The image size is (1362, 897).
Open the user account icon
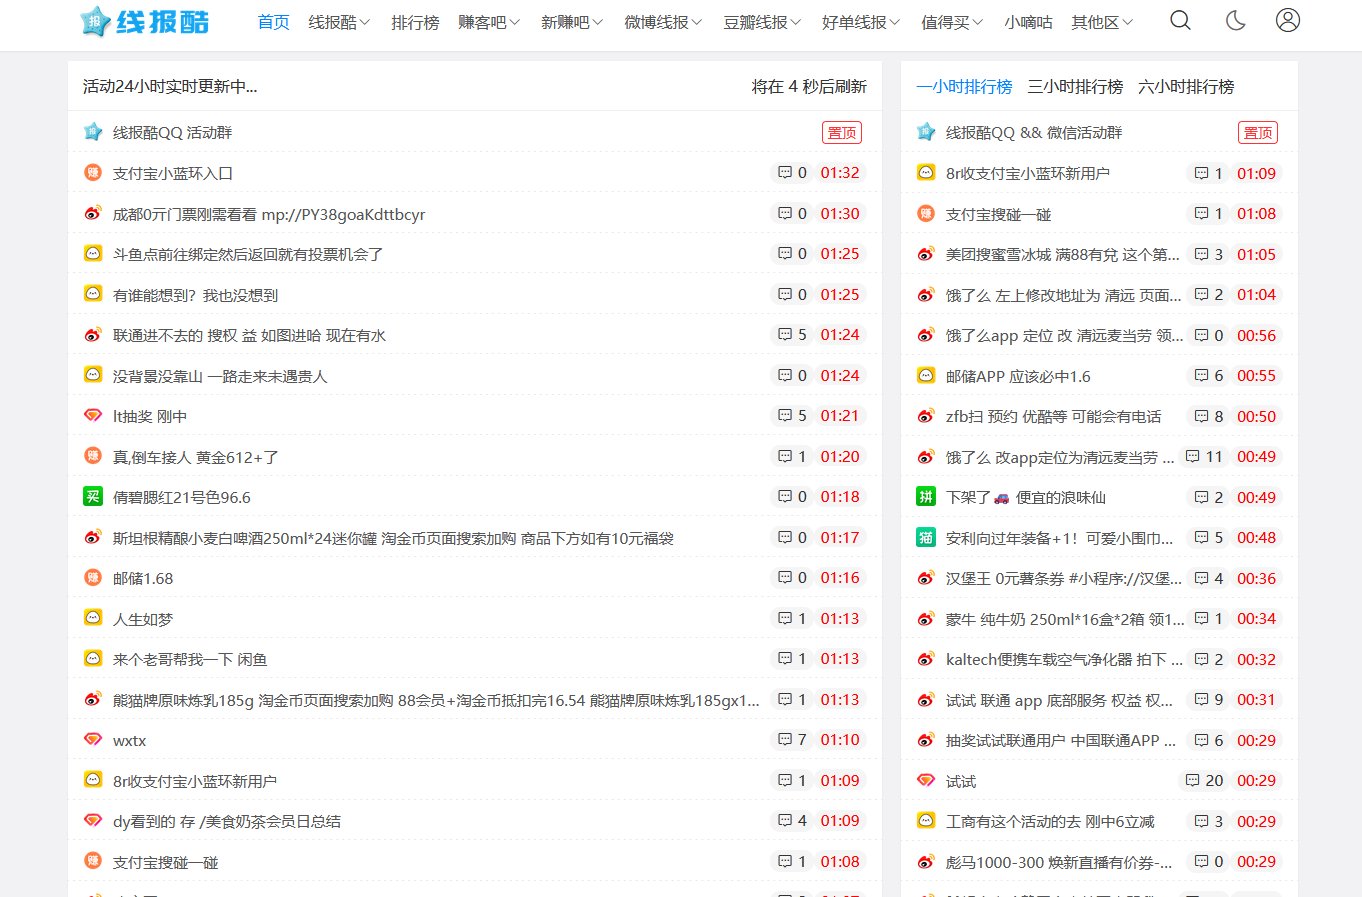pyautogui.click(x=1288, y=20)
